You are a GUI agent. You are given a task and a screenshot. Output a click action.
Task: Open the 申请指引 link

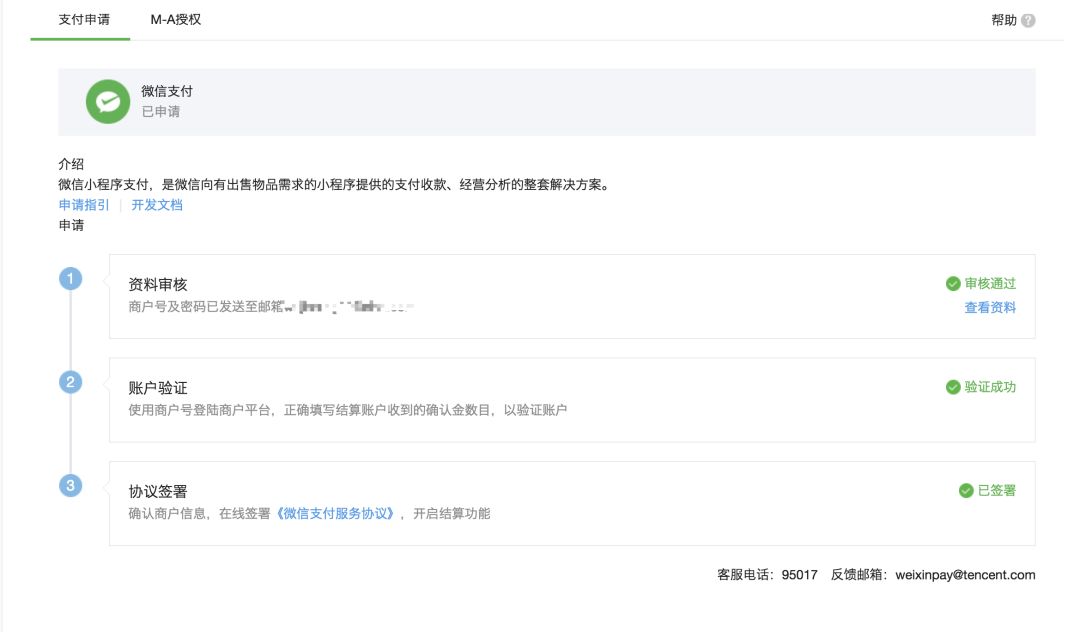click(x=84, y=204)
